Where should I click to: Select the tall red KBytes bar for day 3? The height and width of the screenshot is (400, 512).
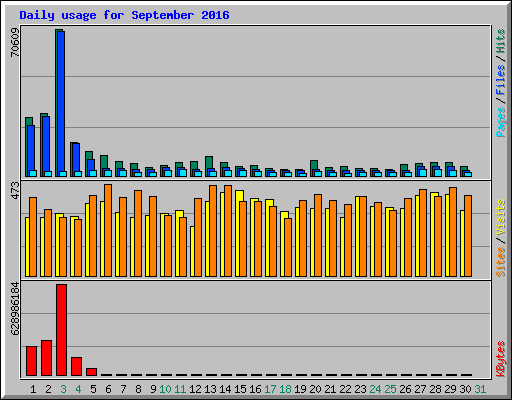click(x=61, y=330)
